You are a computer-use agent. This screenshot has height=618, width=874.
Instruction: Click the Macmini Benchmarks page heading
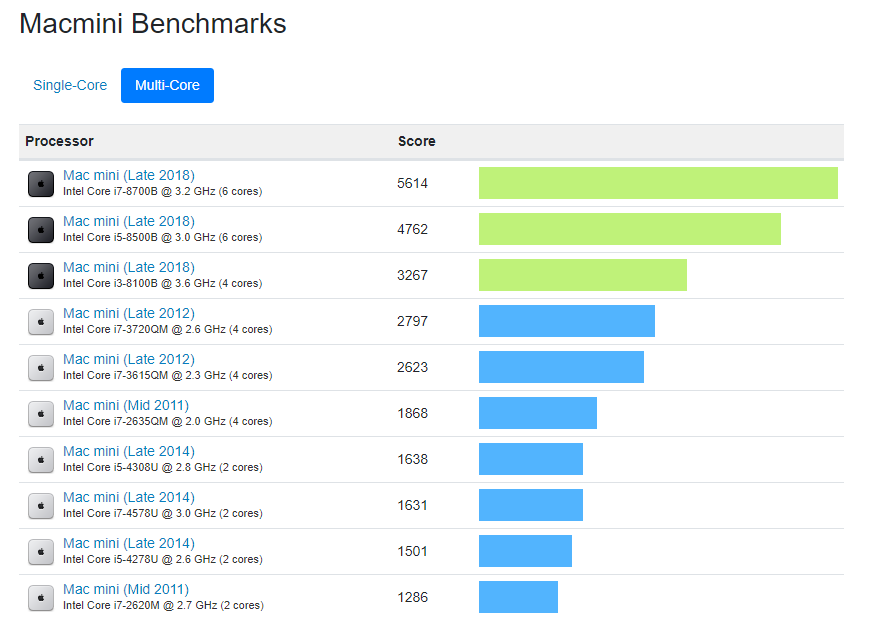point(153,24)
